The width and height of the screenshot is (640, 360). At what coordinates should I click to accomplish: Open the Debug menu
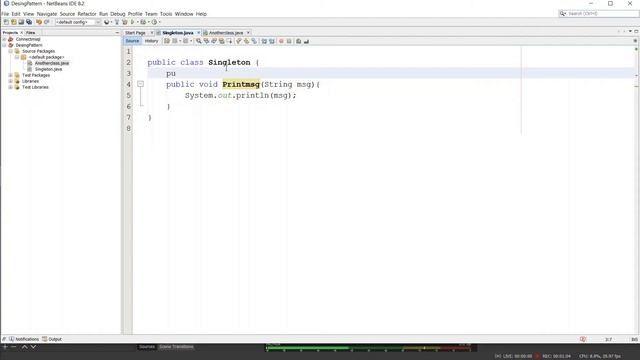point(118,14)
